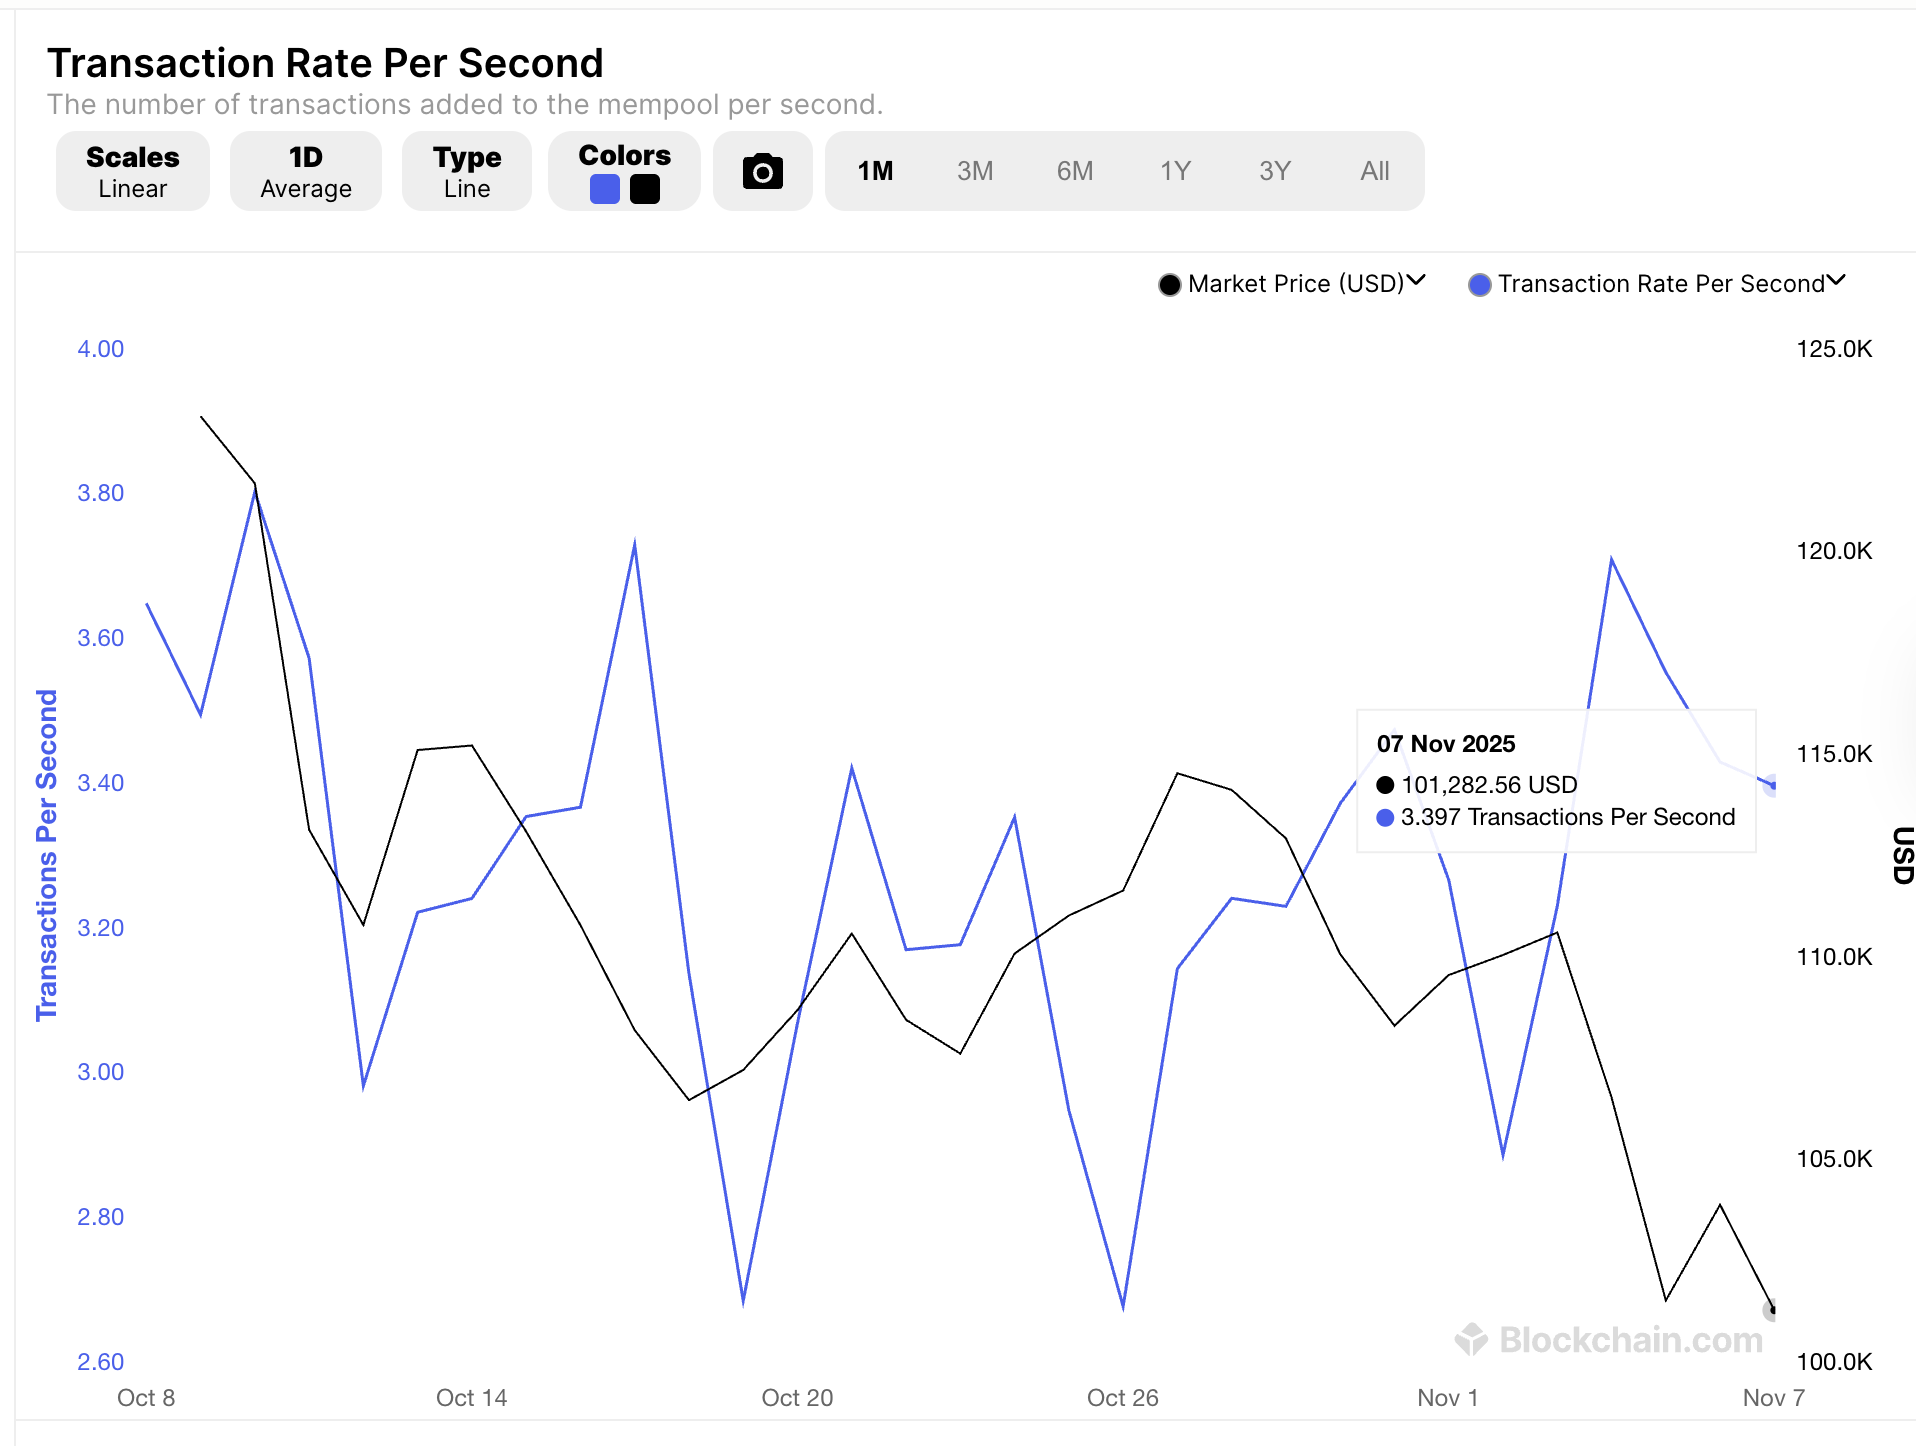1916x1446 pixels.
Task: Toggle the 1D Average setting
Action: point(305,172)
